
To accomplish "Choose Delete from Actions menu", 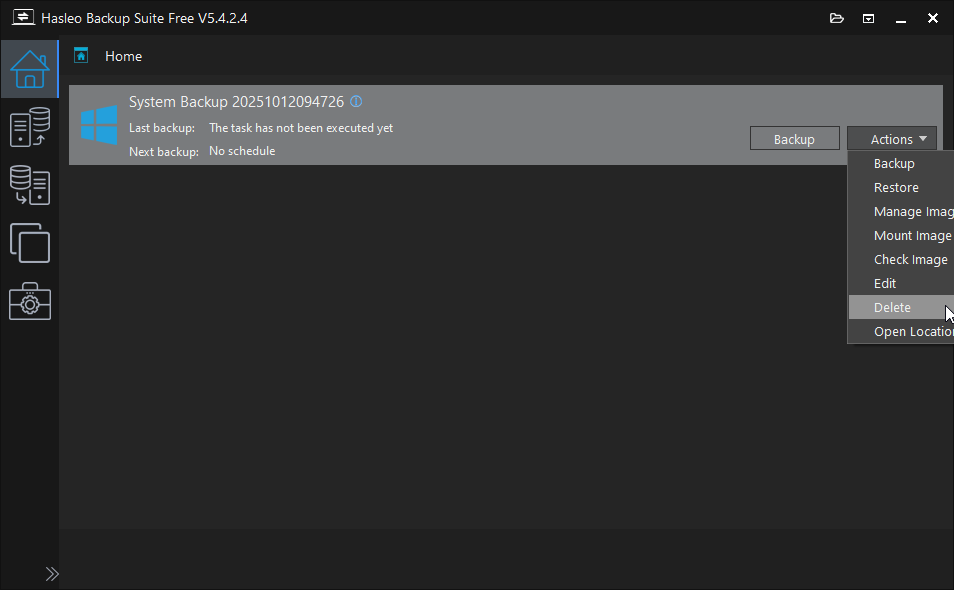I will click(x=901, y=307).
